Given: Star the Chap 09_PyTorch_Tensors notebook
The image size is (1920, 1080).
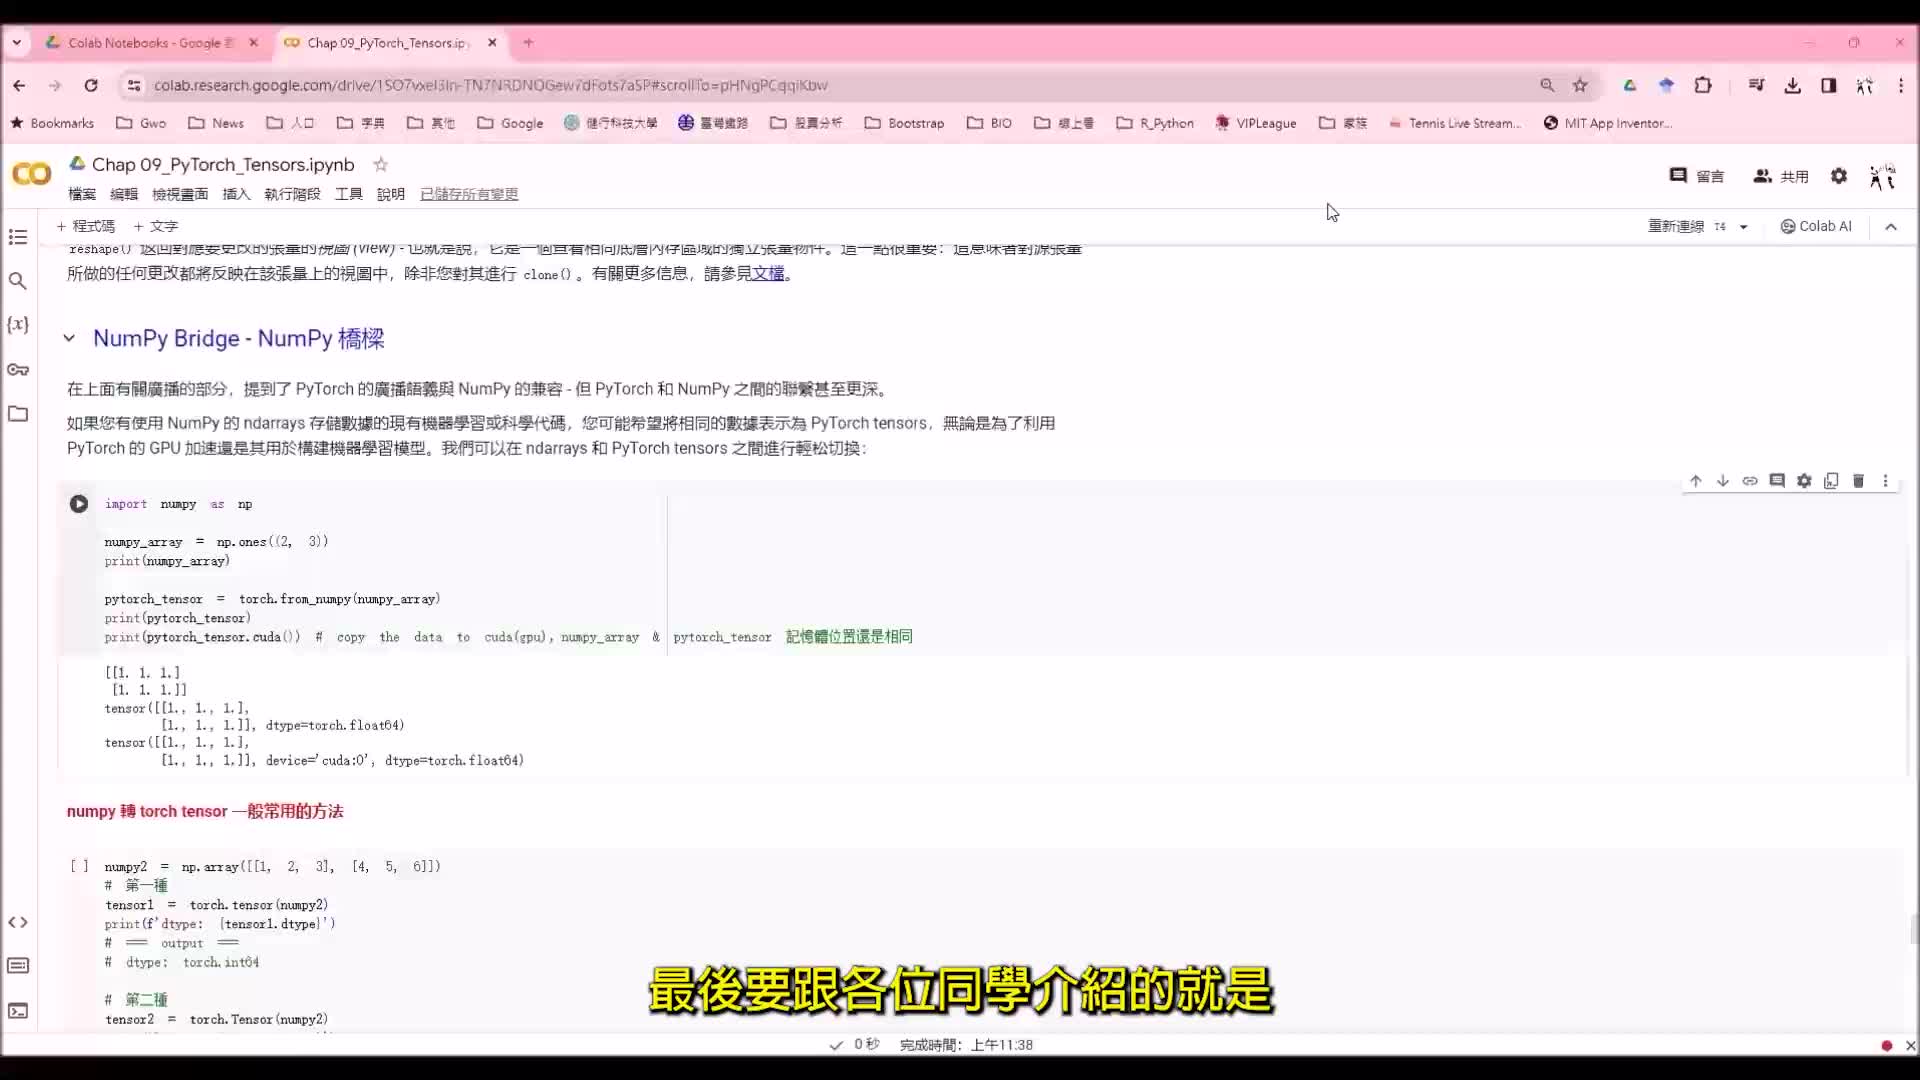Looking at the screenshot, I should pyautogui.click(x=380, y=165).
